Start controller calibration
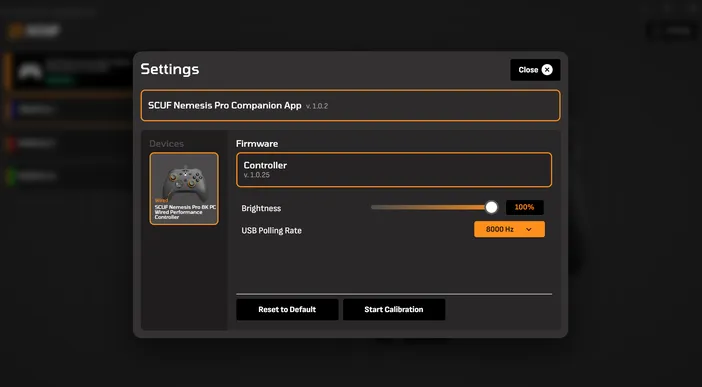Image resolution: width=702 pixels, height=387 pixels. [394, 310]
